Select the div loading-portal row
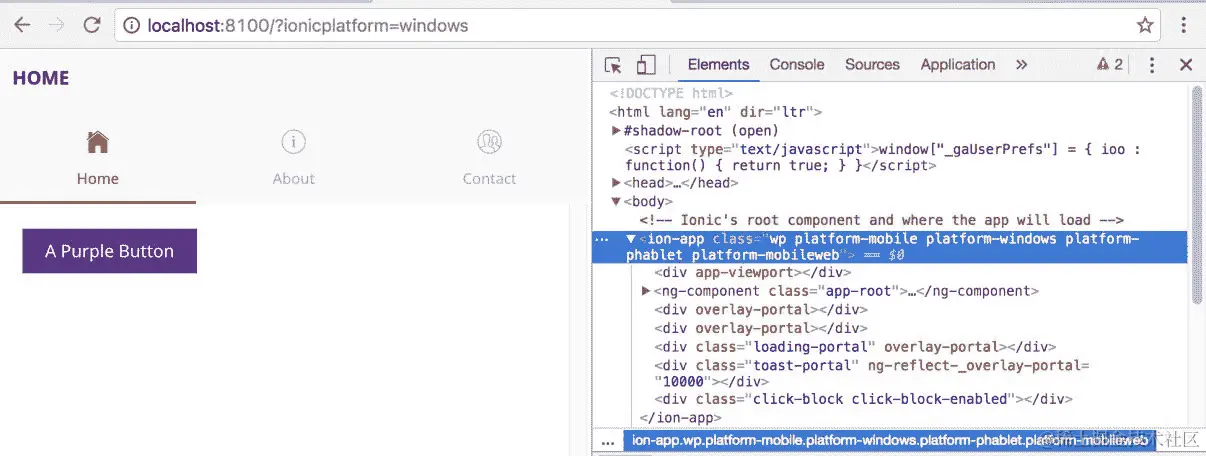This screenshot has height=456, width=1206. 855,346
